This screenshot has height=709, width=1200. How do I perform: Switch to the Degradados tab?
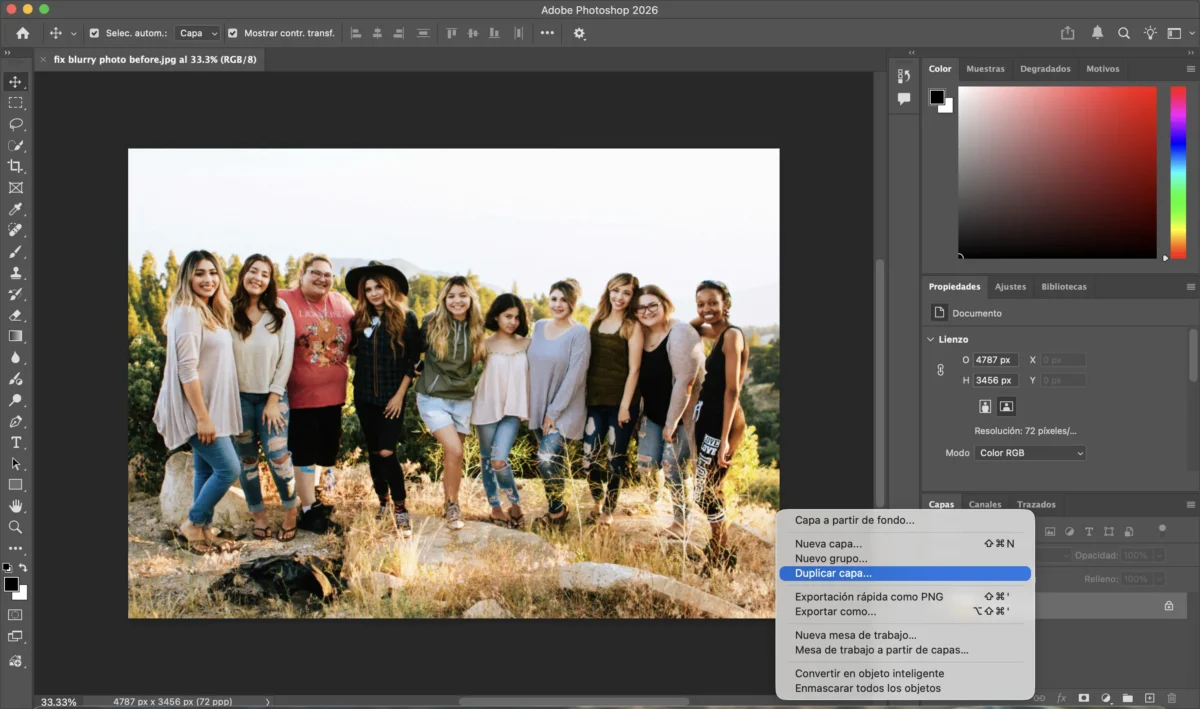[x=1045, y=69]
